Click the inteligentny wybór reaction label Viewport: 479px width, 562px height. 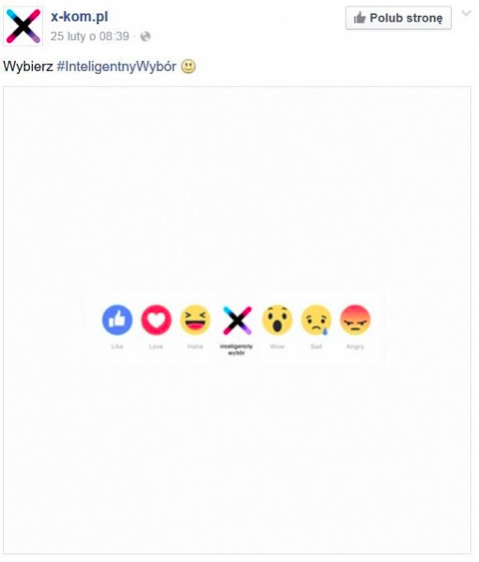pyautogui.click(x=236, y=349)
